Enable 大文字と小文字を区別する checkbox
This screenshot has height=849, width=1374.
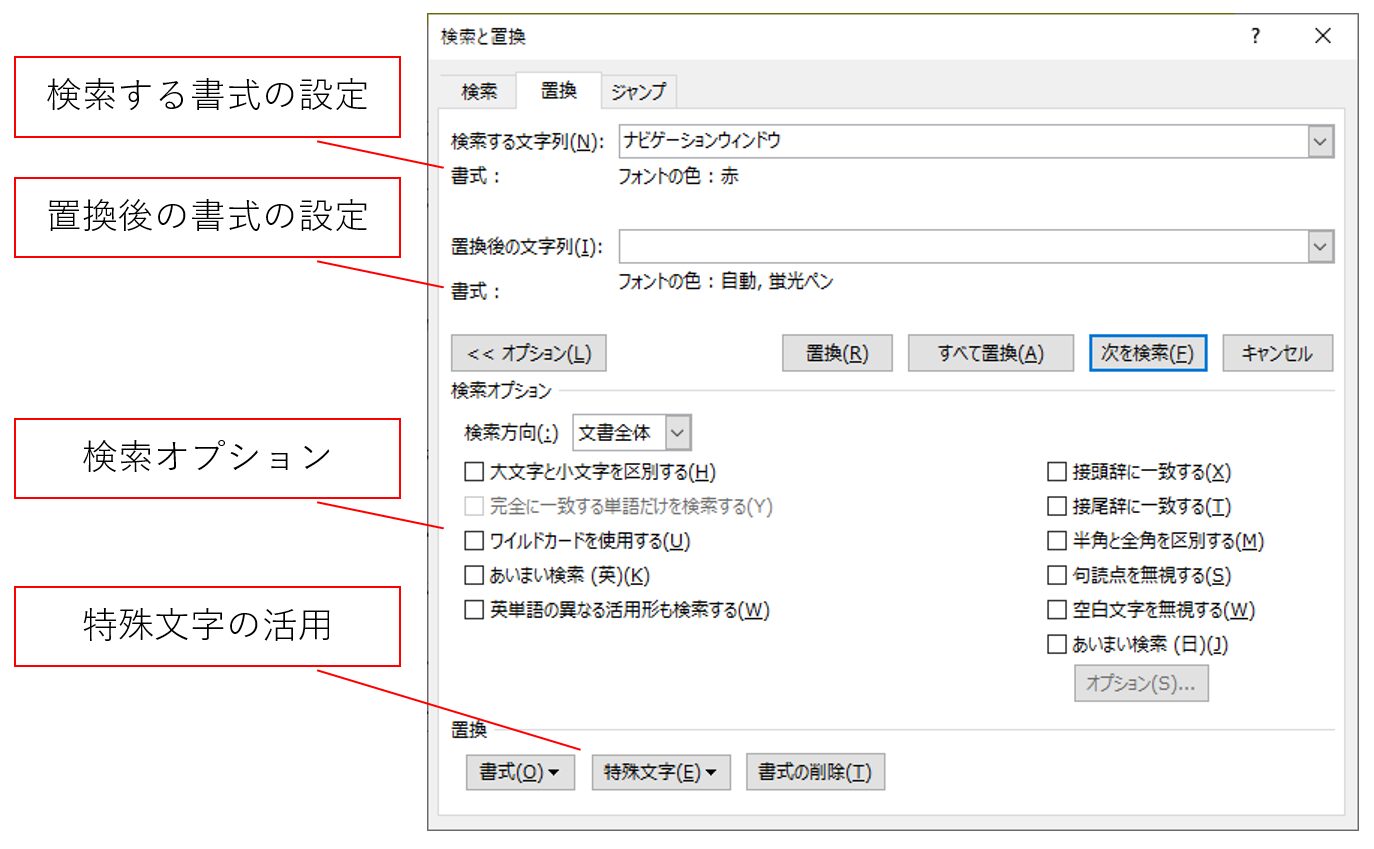coord(474,472)
